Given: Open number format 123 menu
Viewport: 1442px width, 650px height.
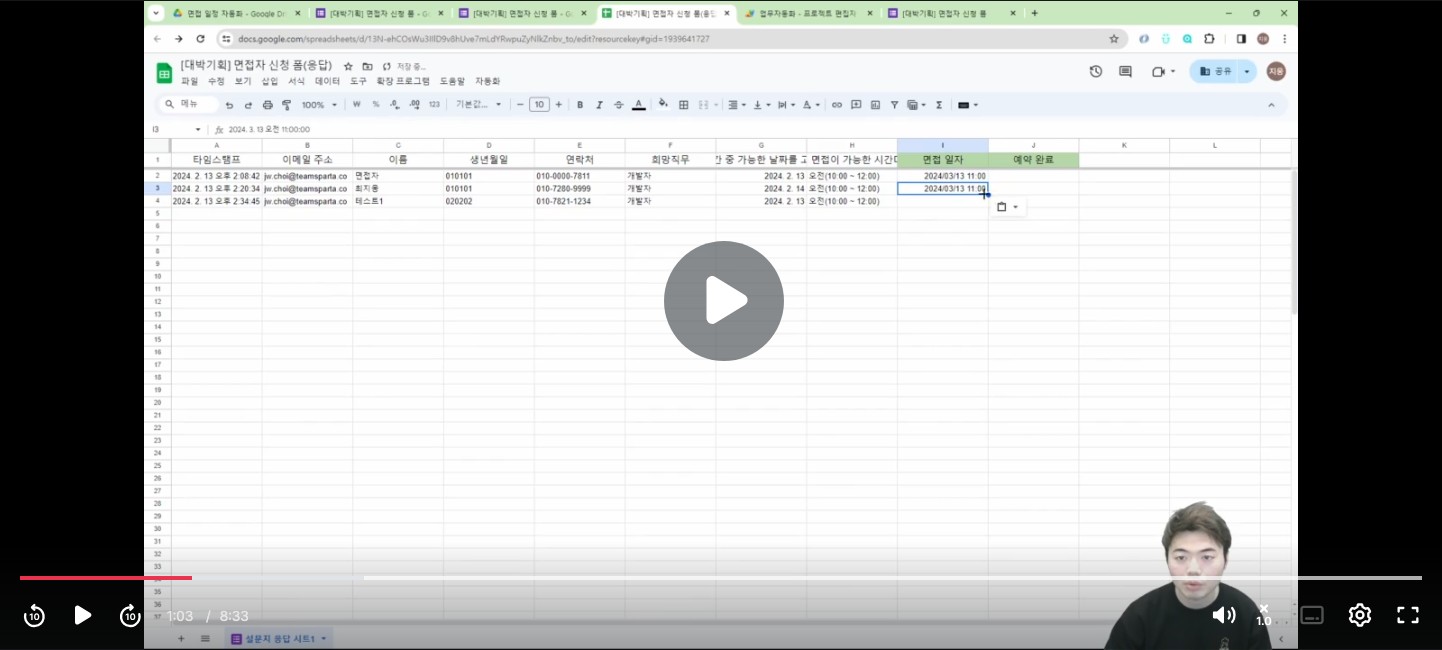Looking at the screenshot, I should (x=434, y=105).
